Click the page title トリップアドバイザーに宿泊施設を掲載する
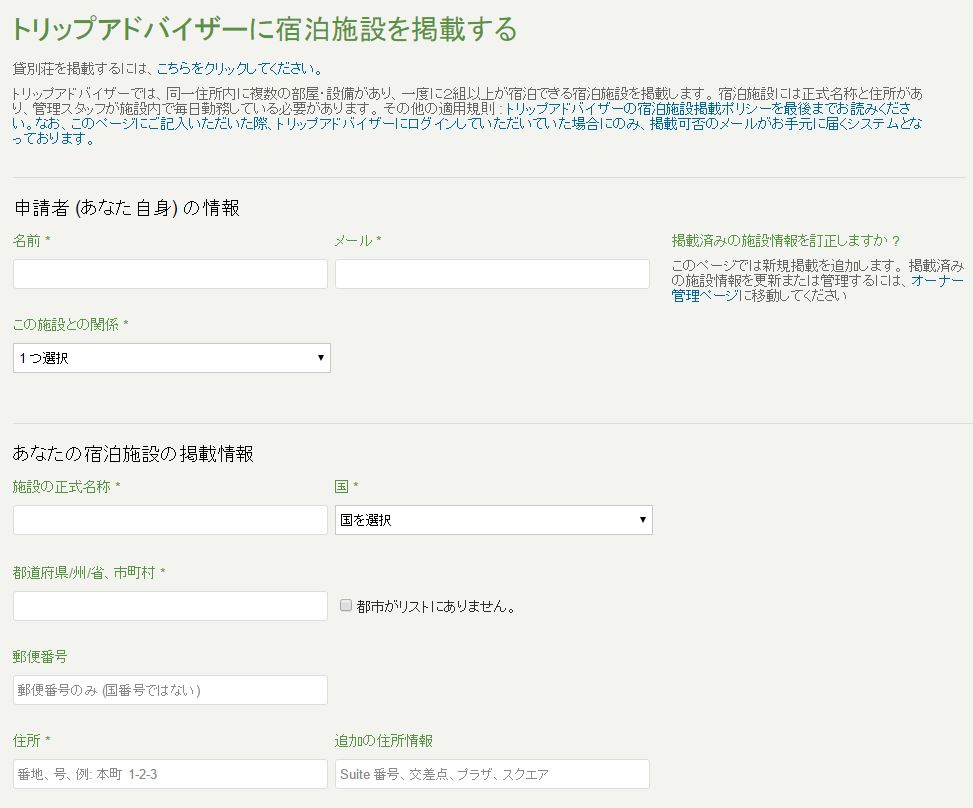Image resolution: width=973 pixels, height=808 pixels. [x=264, y=29]
